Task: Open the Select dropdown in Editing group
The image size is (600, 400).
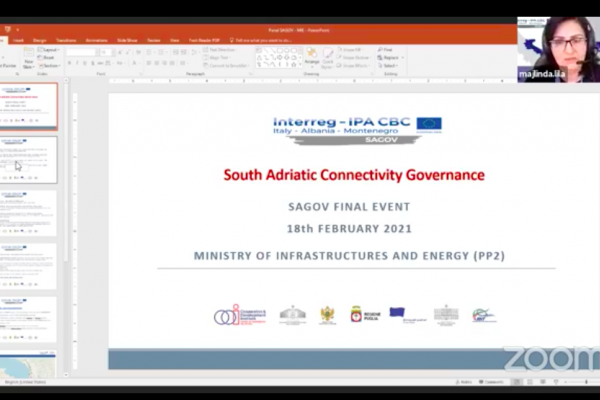Action: click(388, 66)
